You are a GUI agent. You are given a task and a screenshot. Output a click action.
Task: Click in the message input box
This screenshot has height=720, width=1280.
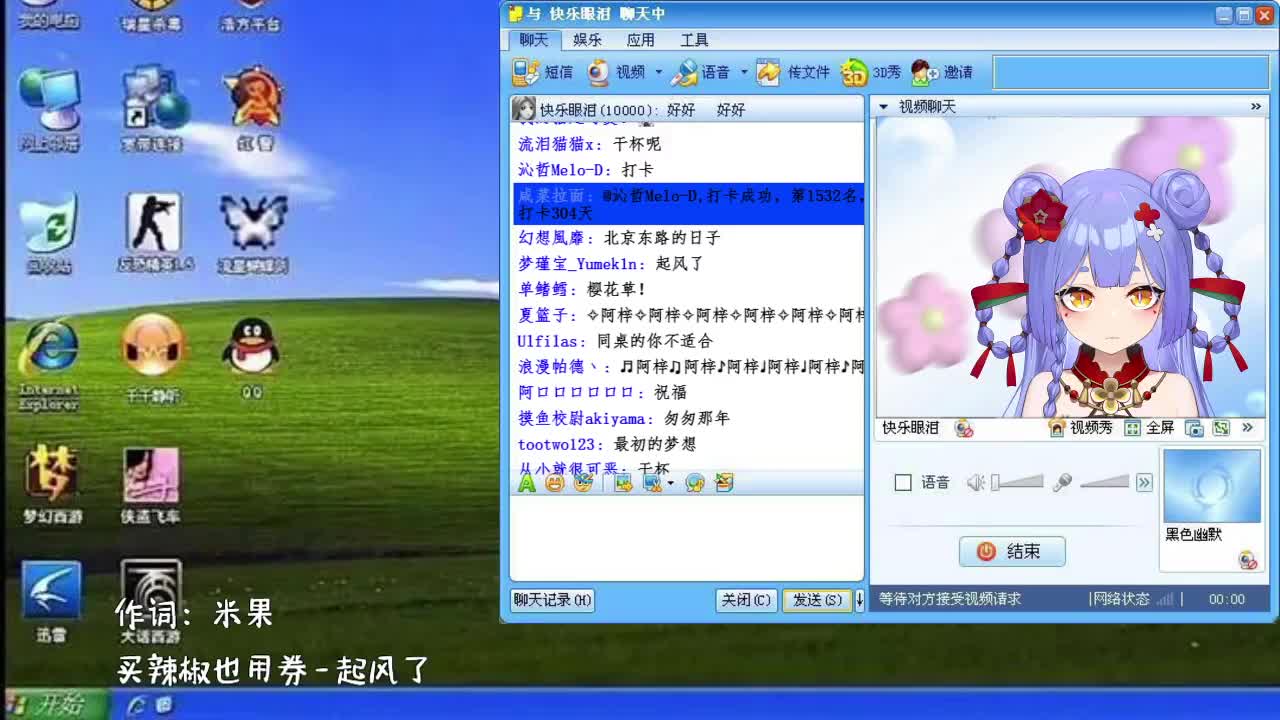coord(686,537)
